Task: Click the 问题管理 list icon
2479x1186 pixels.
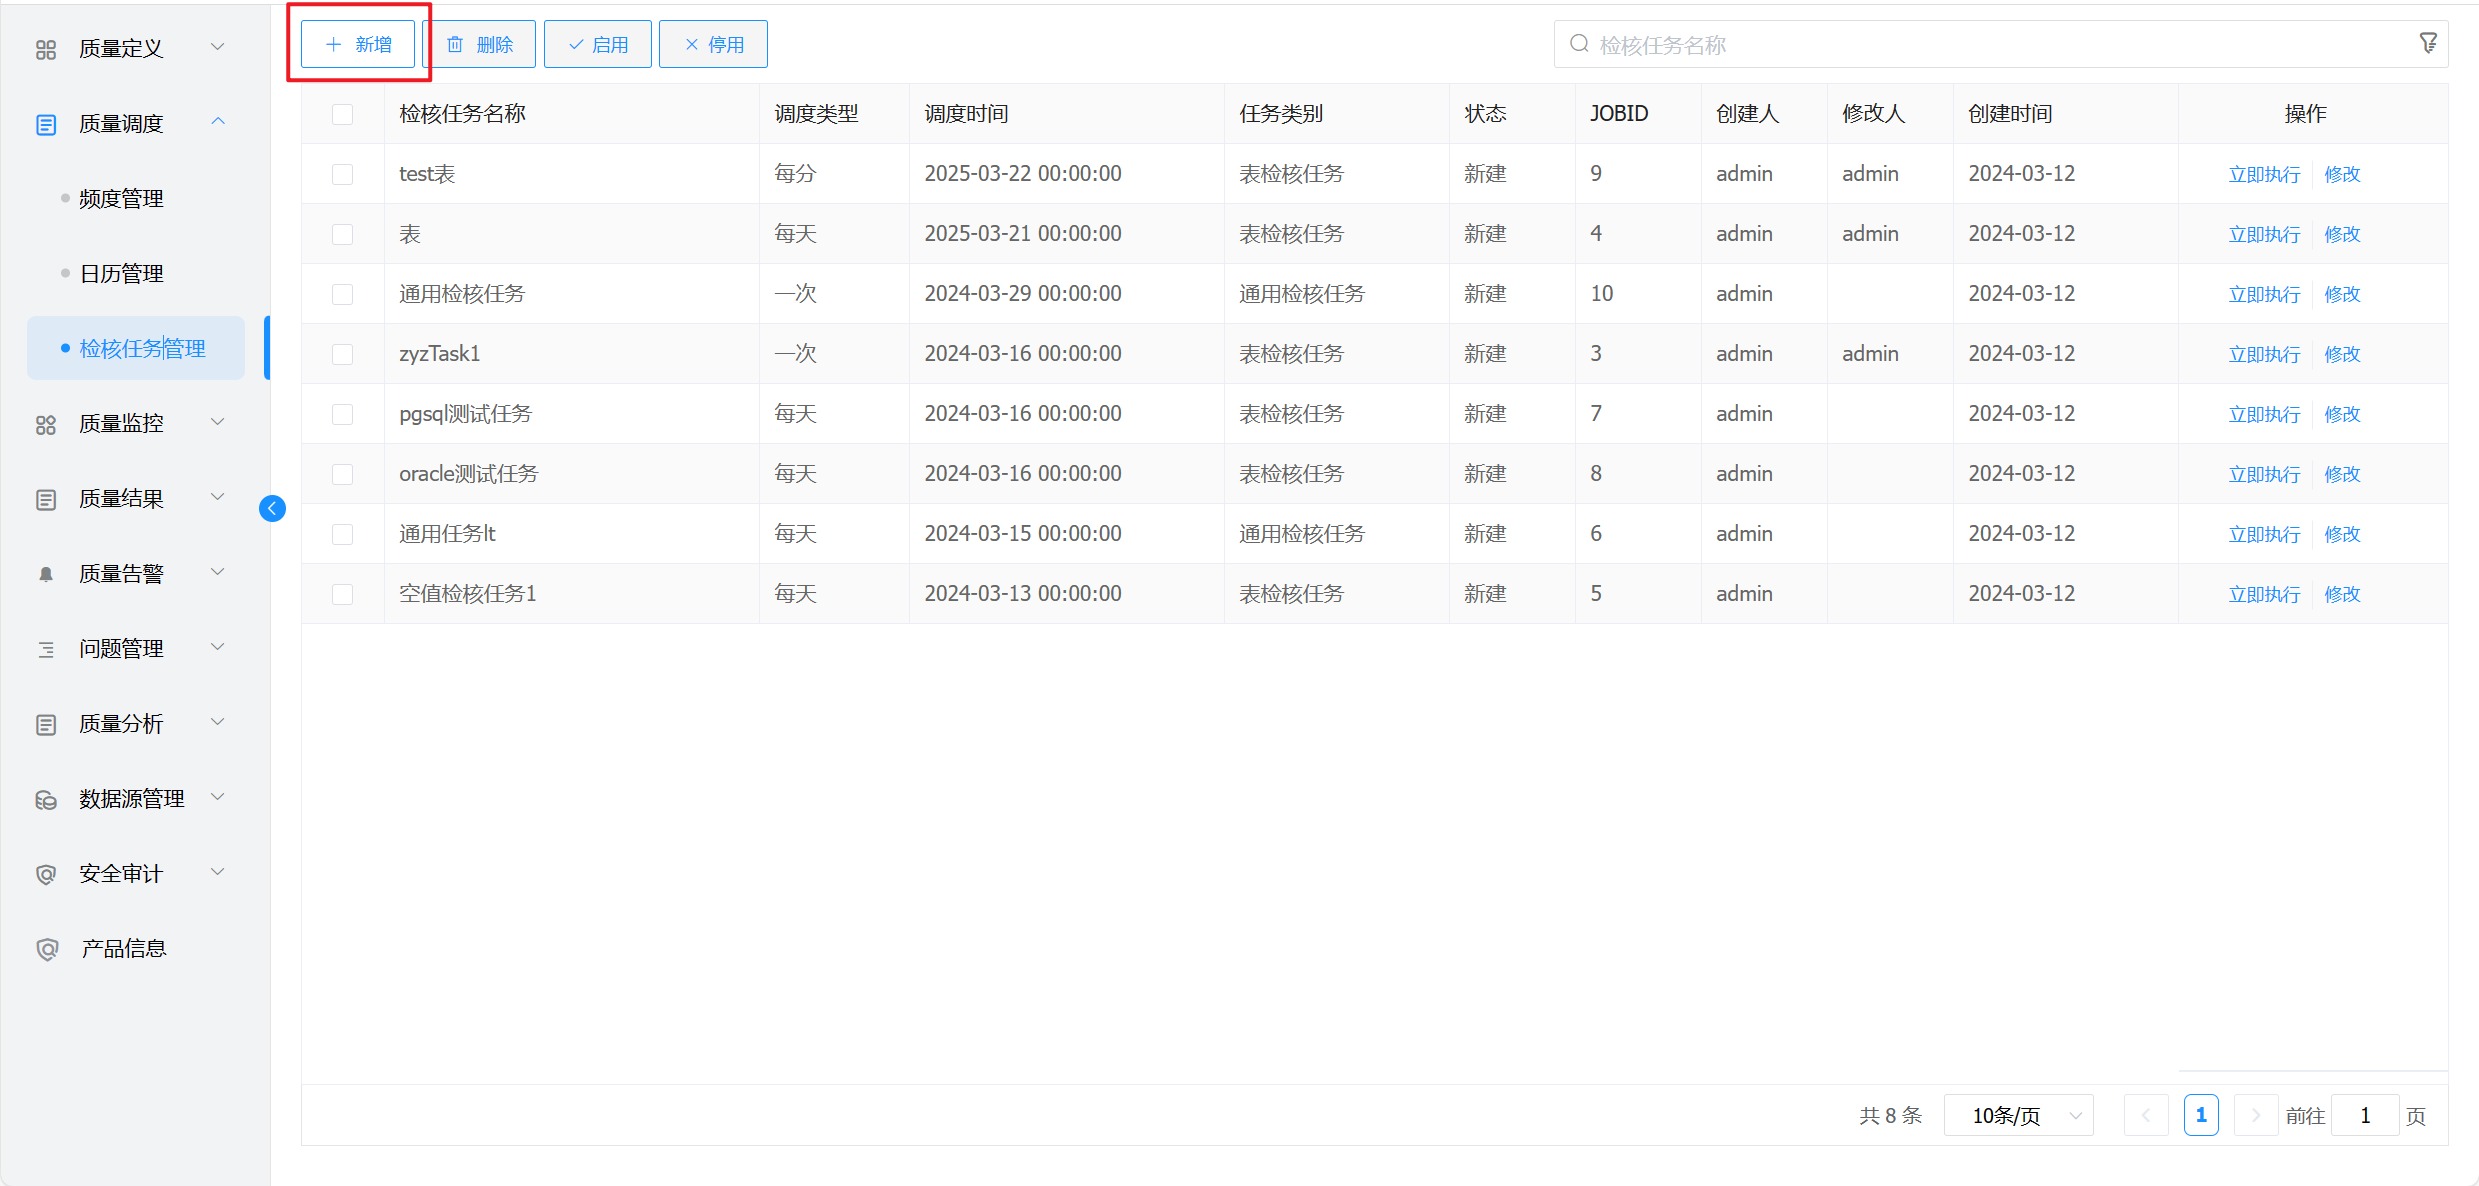Action: [x=46, y=649]
